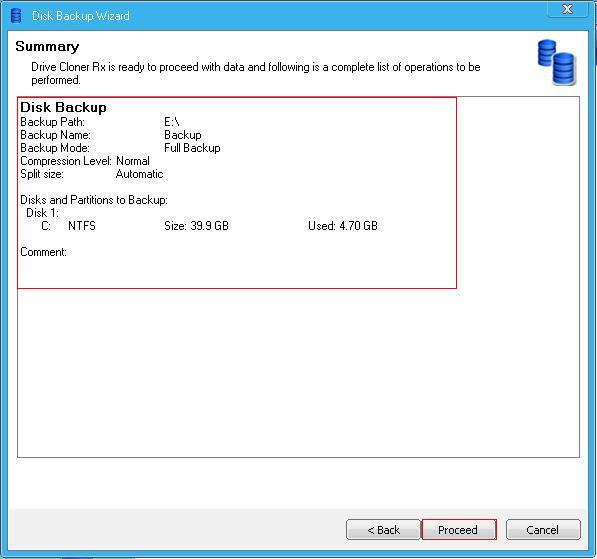
Task: Close the Disk Backup Wizard window
Action: [x=567, y=8]
